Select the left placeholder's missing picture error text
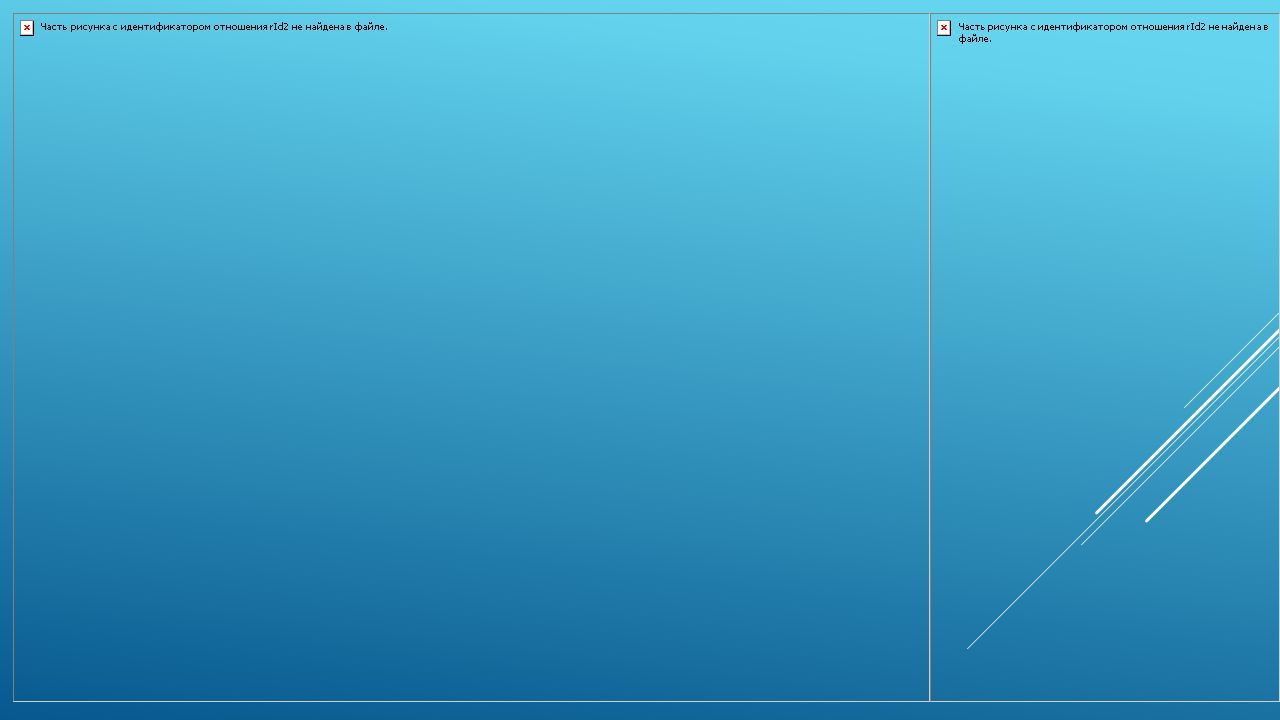 (x=214, y=27)
